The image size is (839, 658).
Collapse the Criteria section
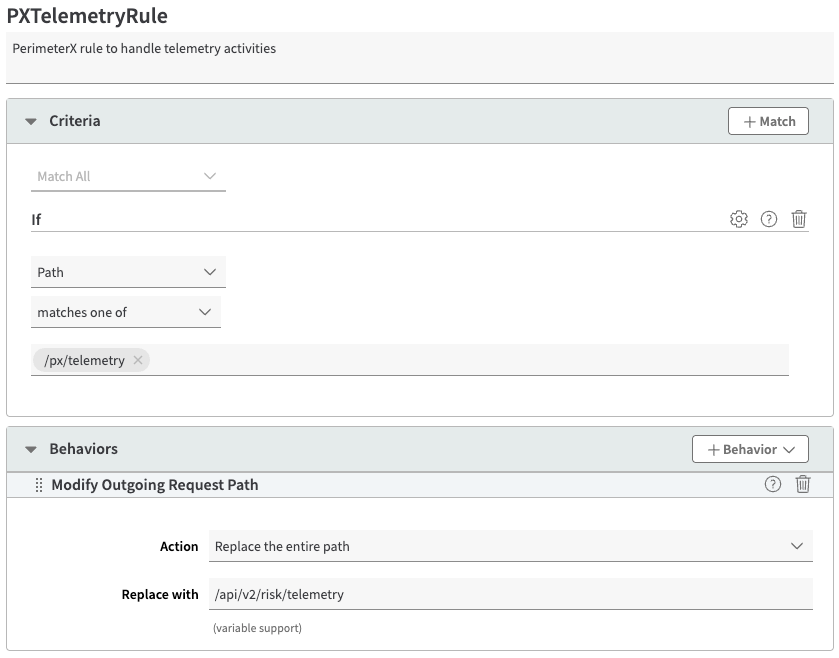[31, 121]
